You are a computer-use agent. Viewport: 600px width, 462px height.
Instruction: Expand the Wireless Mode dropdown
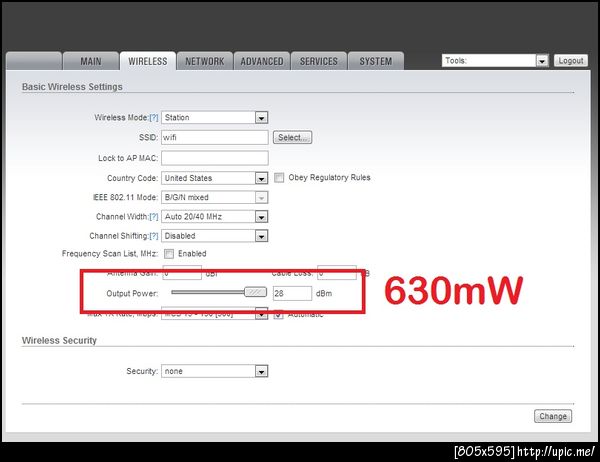[215, 118]
